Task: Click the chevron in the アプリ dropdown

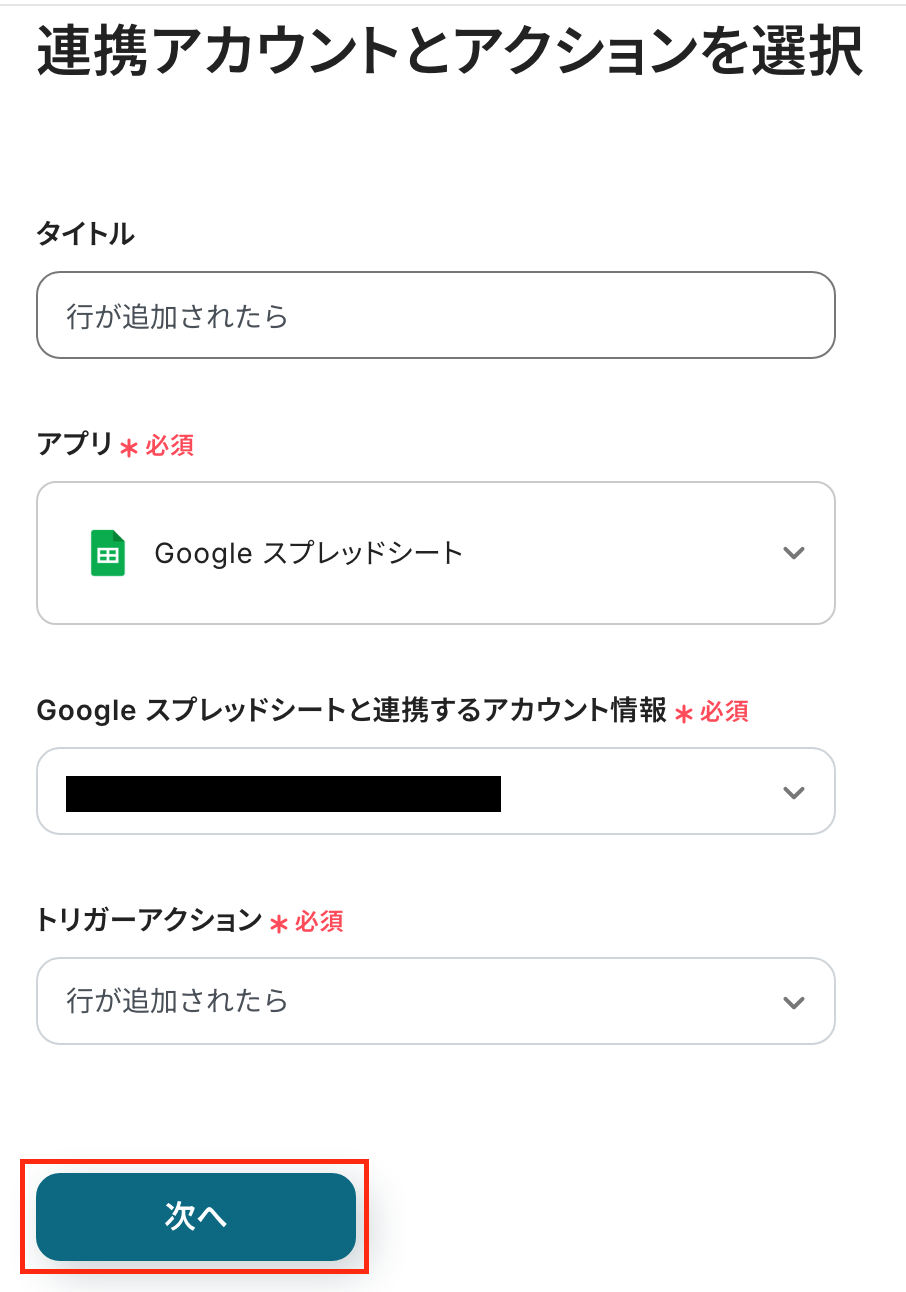Action: 794,553
